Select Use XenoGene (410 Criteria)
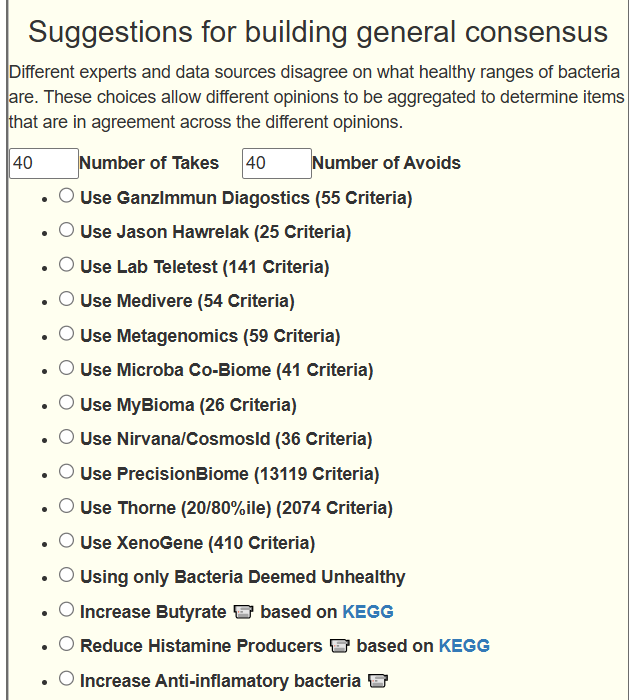 66,541
